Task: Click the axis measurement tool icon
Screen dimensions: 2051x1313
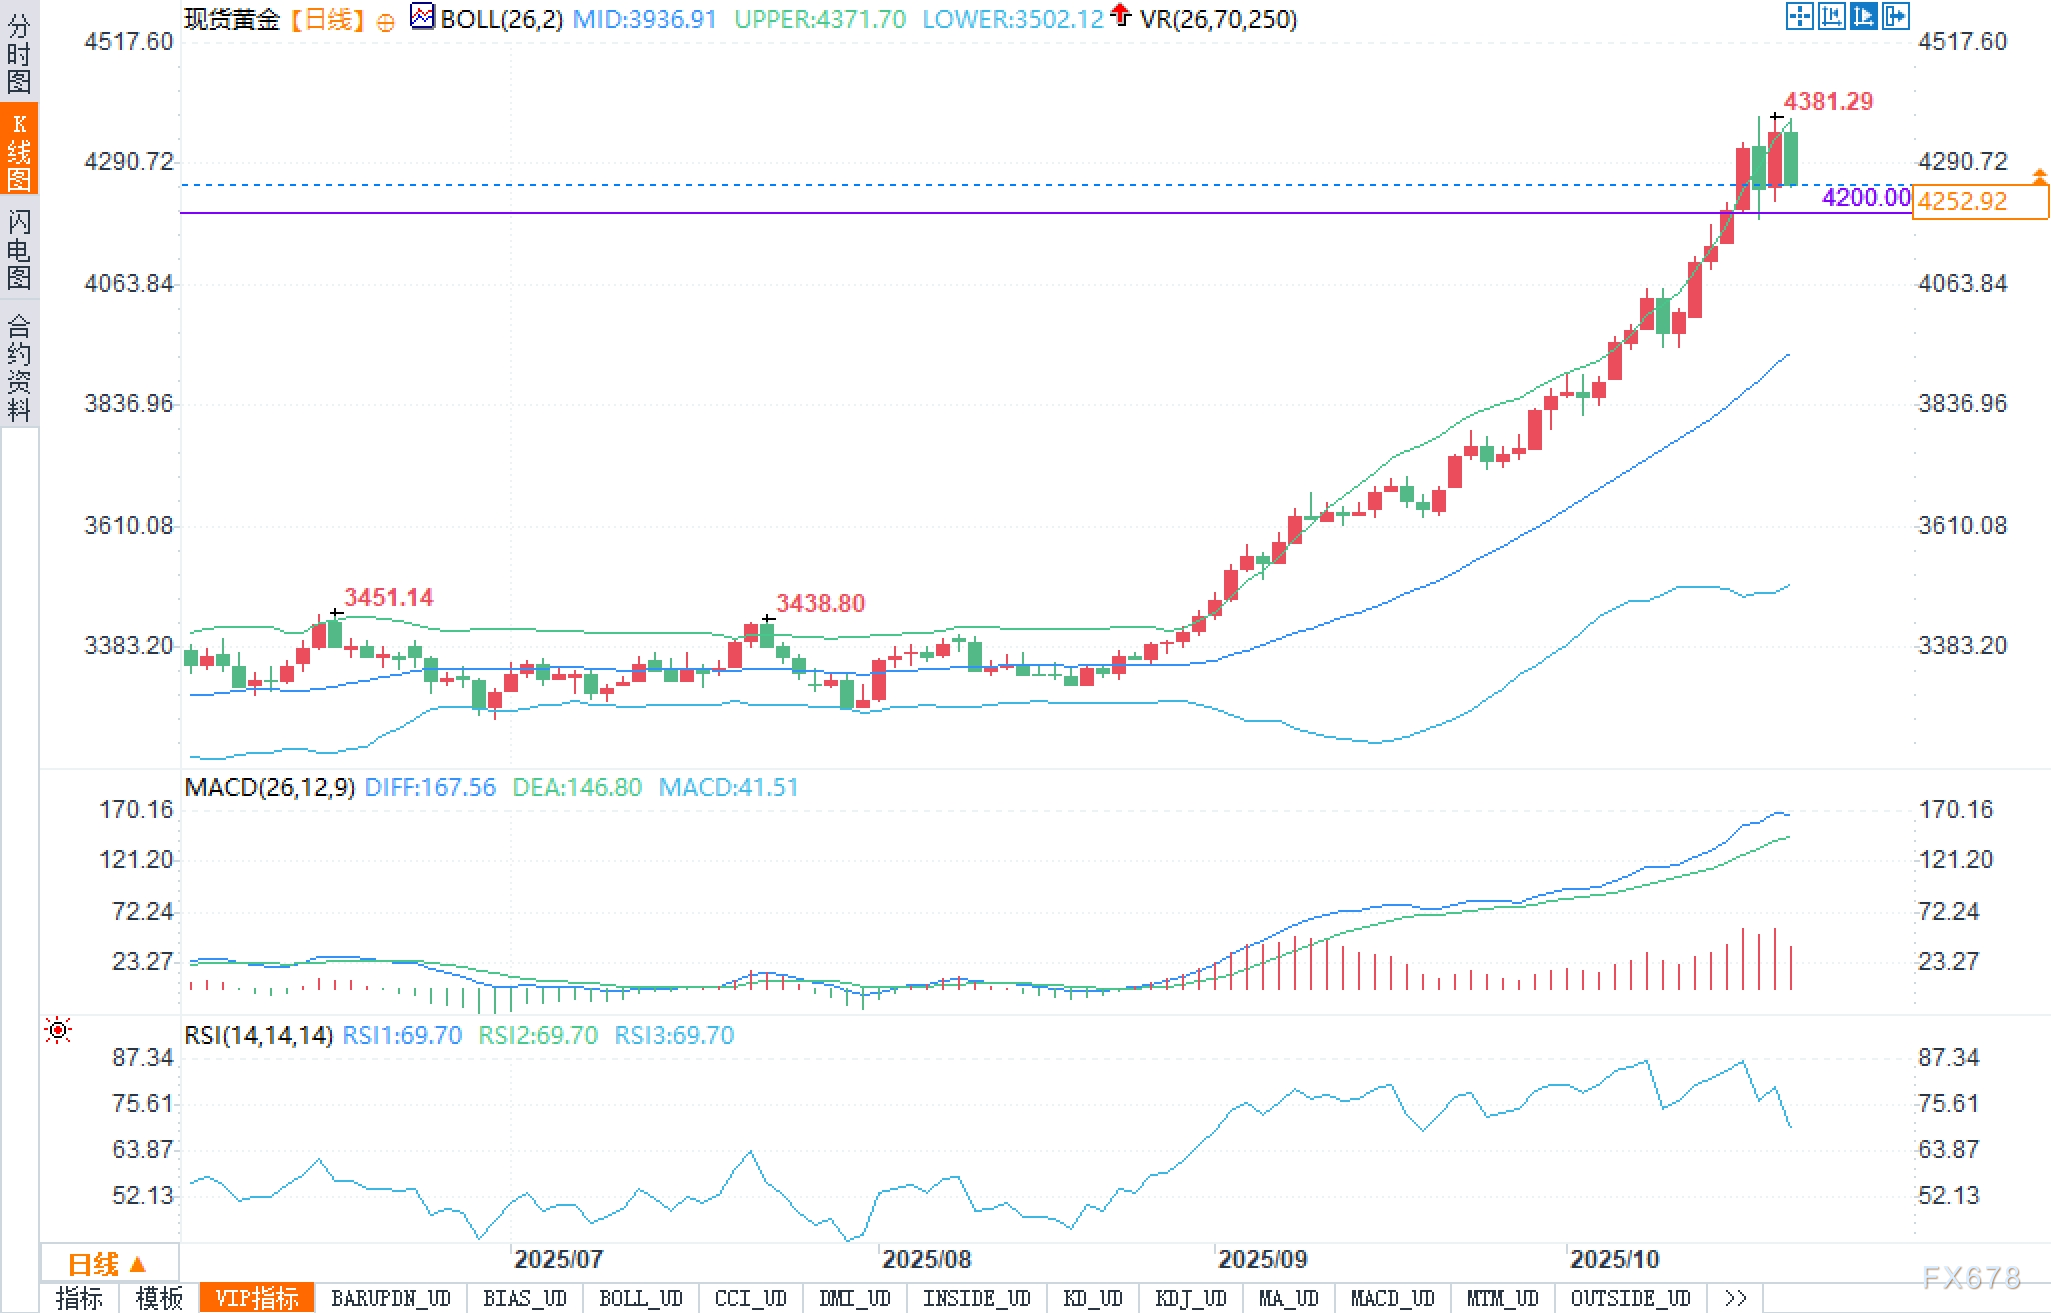Action: 1831,16
